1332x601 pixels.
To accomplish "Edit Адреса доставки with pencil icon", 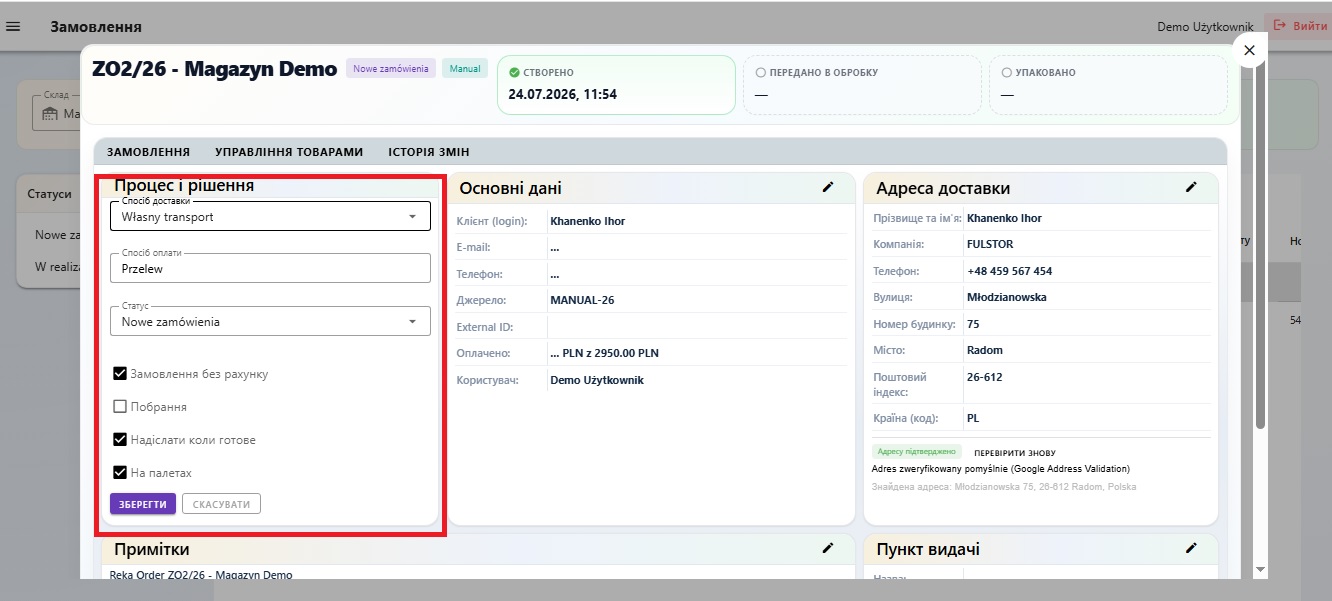I will [1191, 187].
